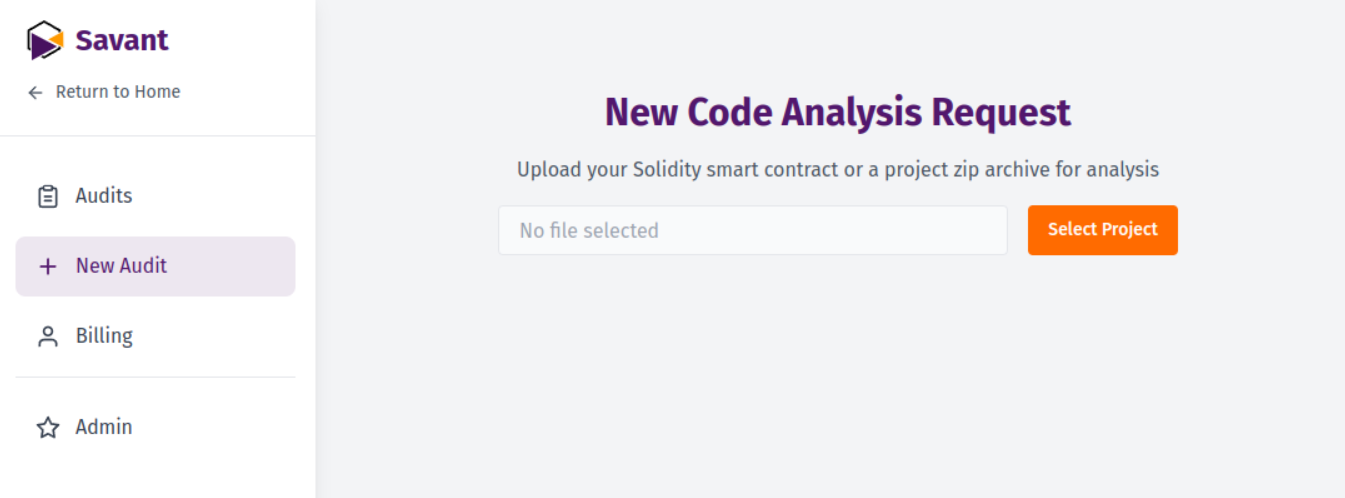Click the divider line above Admin
The height and width of the screenshot is (498, 1345).
[155, 377]
